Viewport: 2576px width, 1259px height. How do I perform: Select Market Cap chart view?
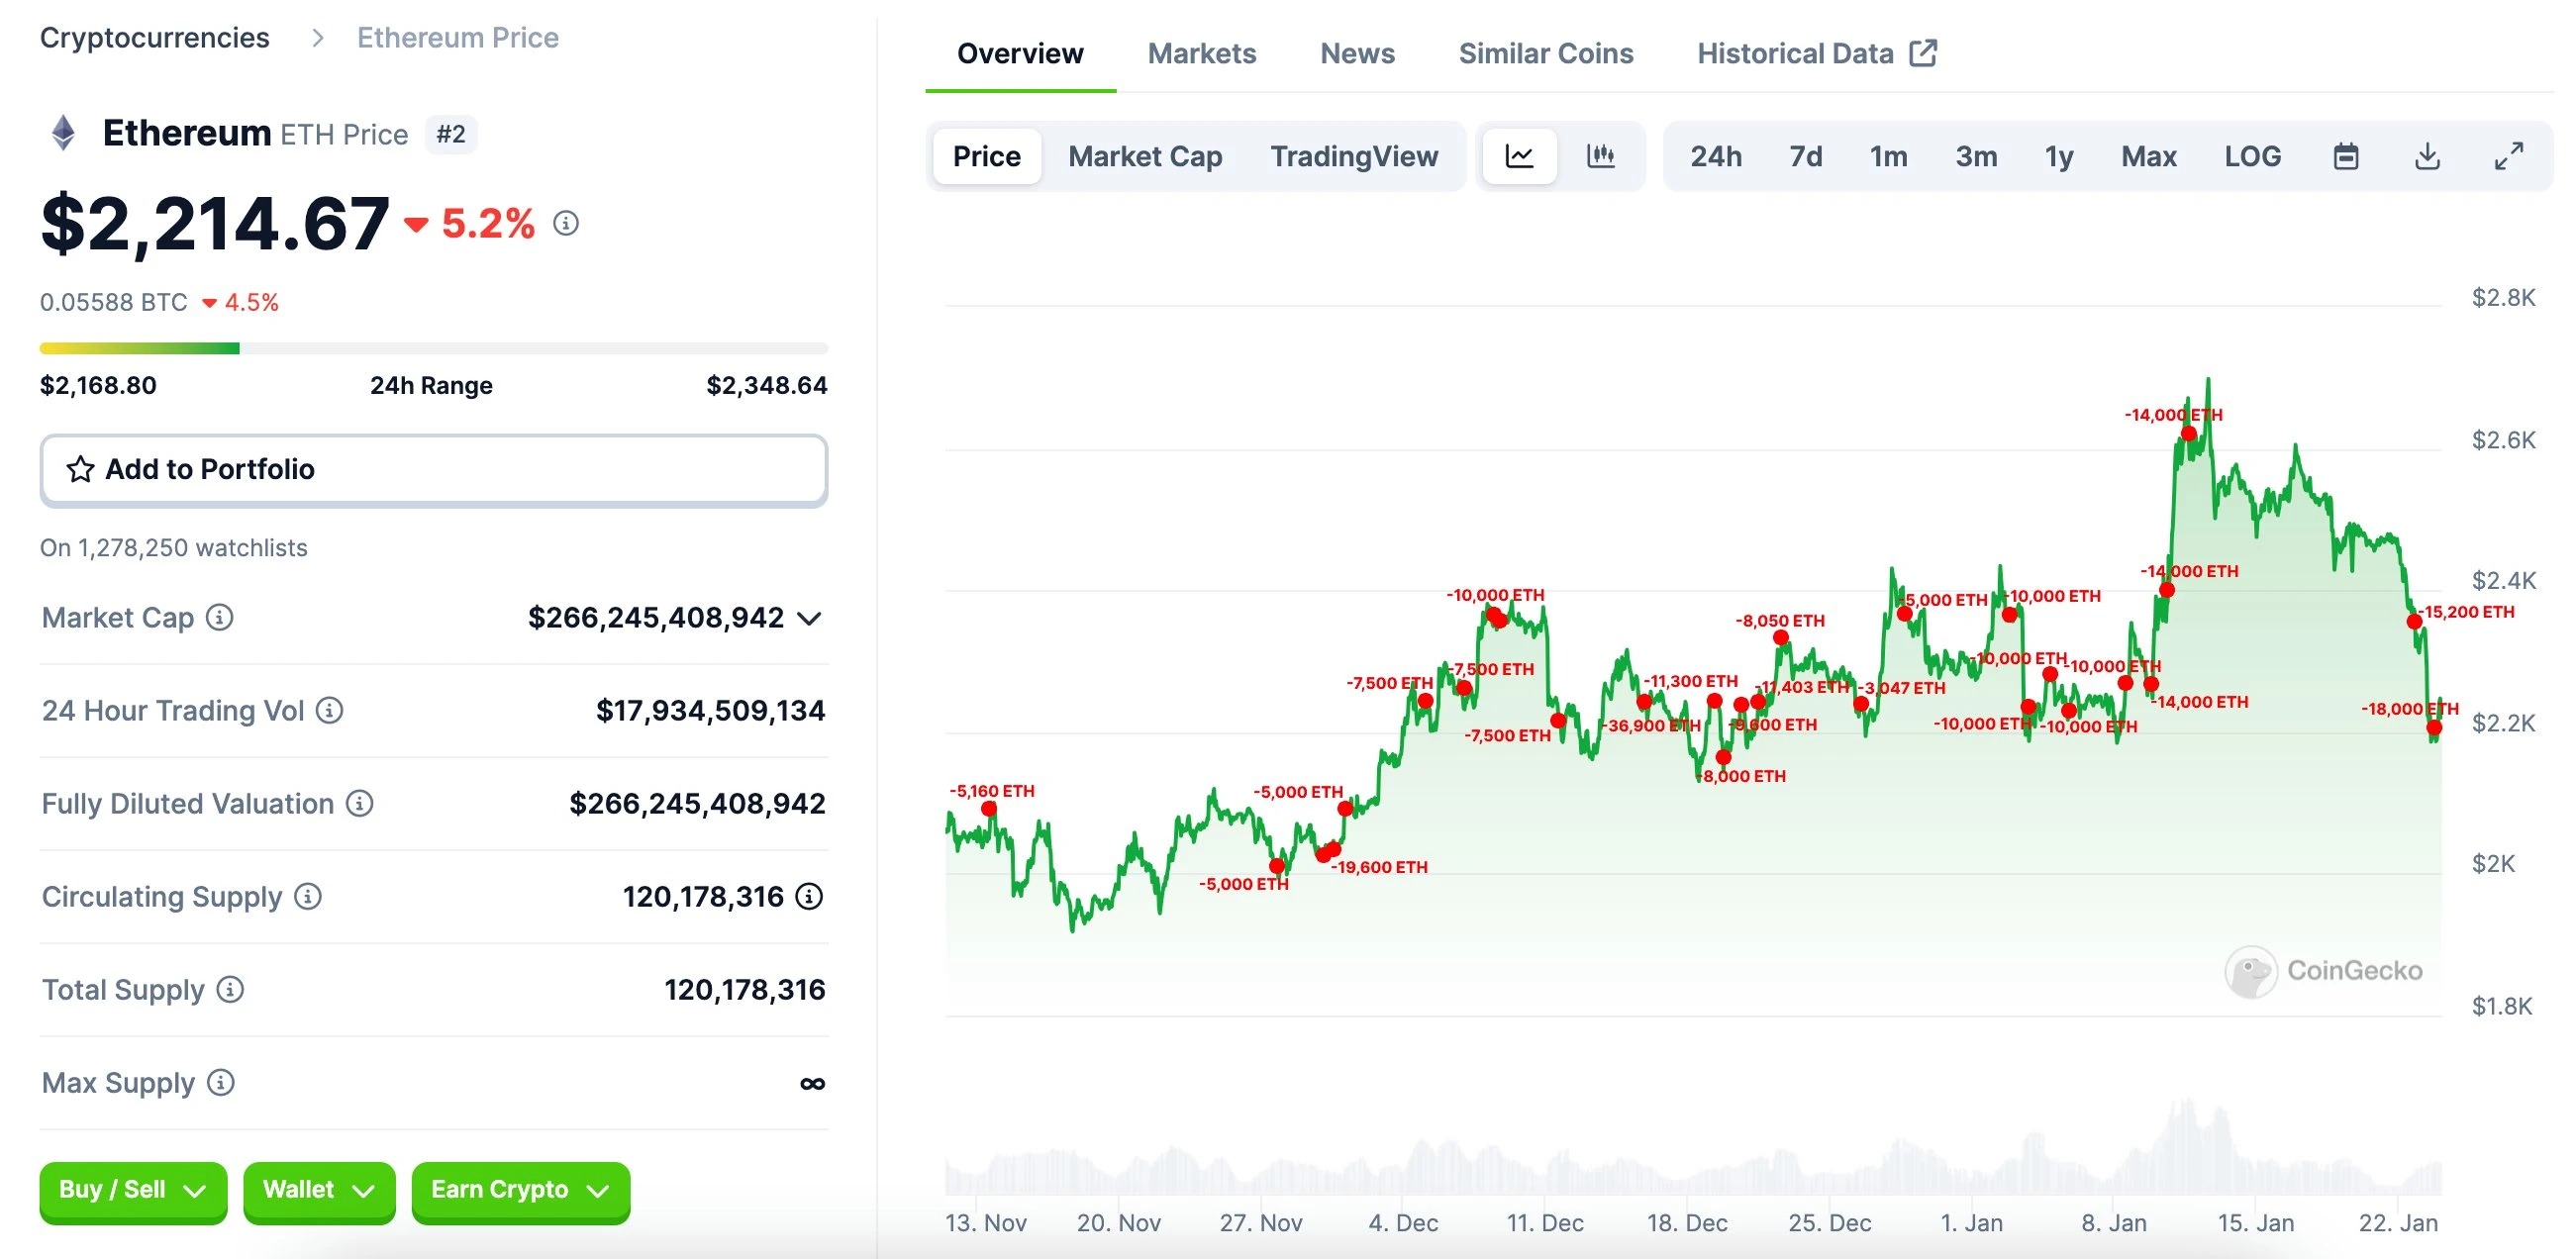pos(1145,156)
